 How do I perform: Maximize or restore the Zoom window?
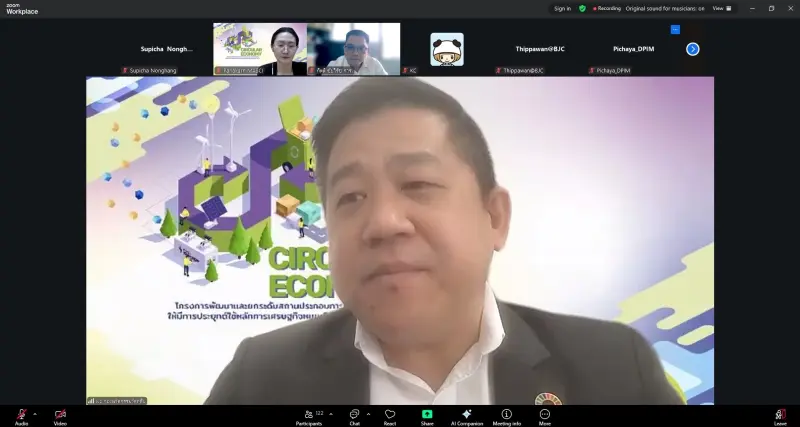(x=771, y=9)
